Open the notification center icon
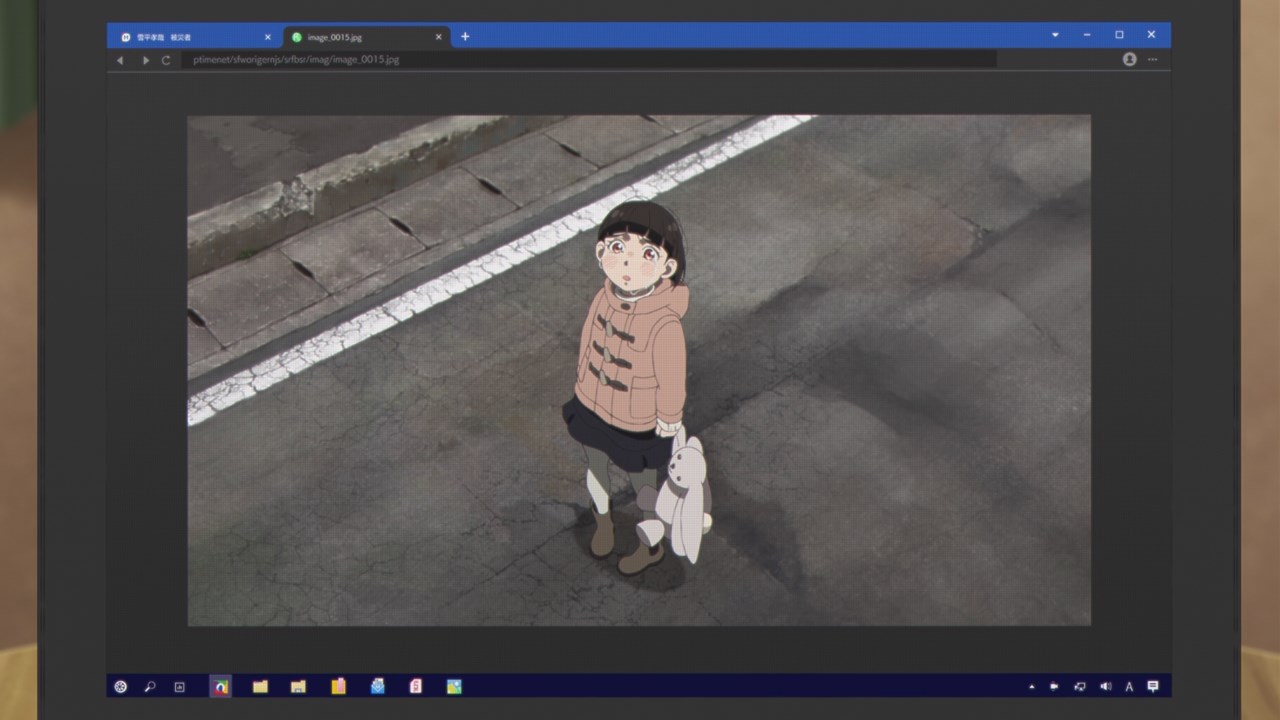The width and height of the screenshot is (1280, 720). tap(1153, 687)
